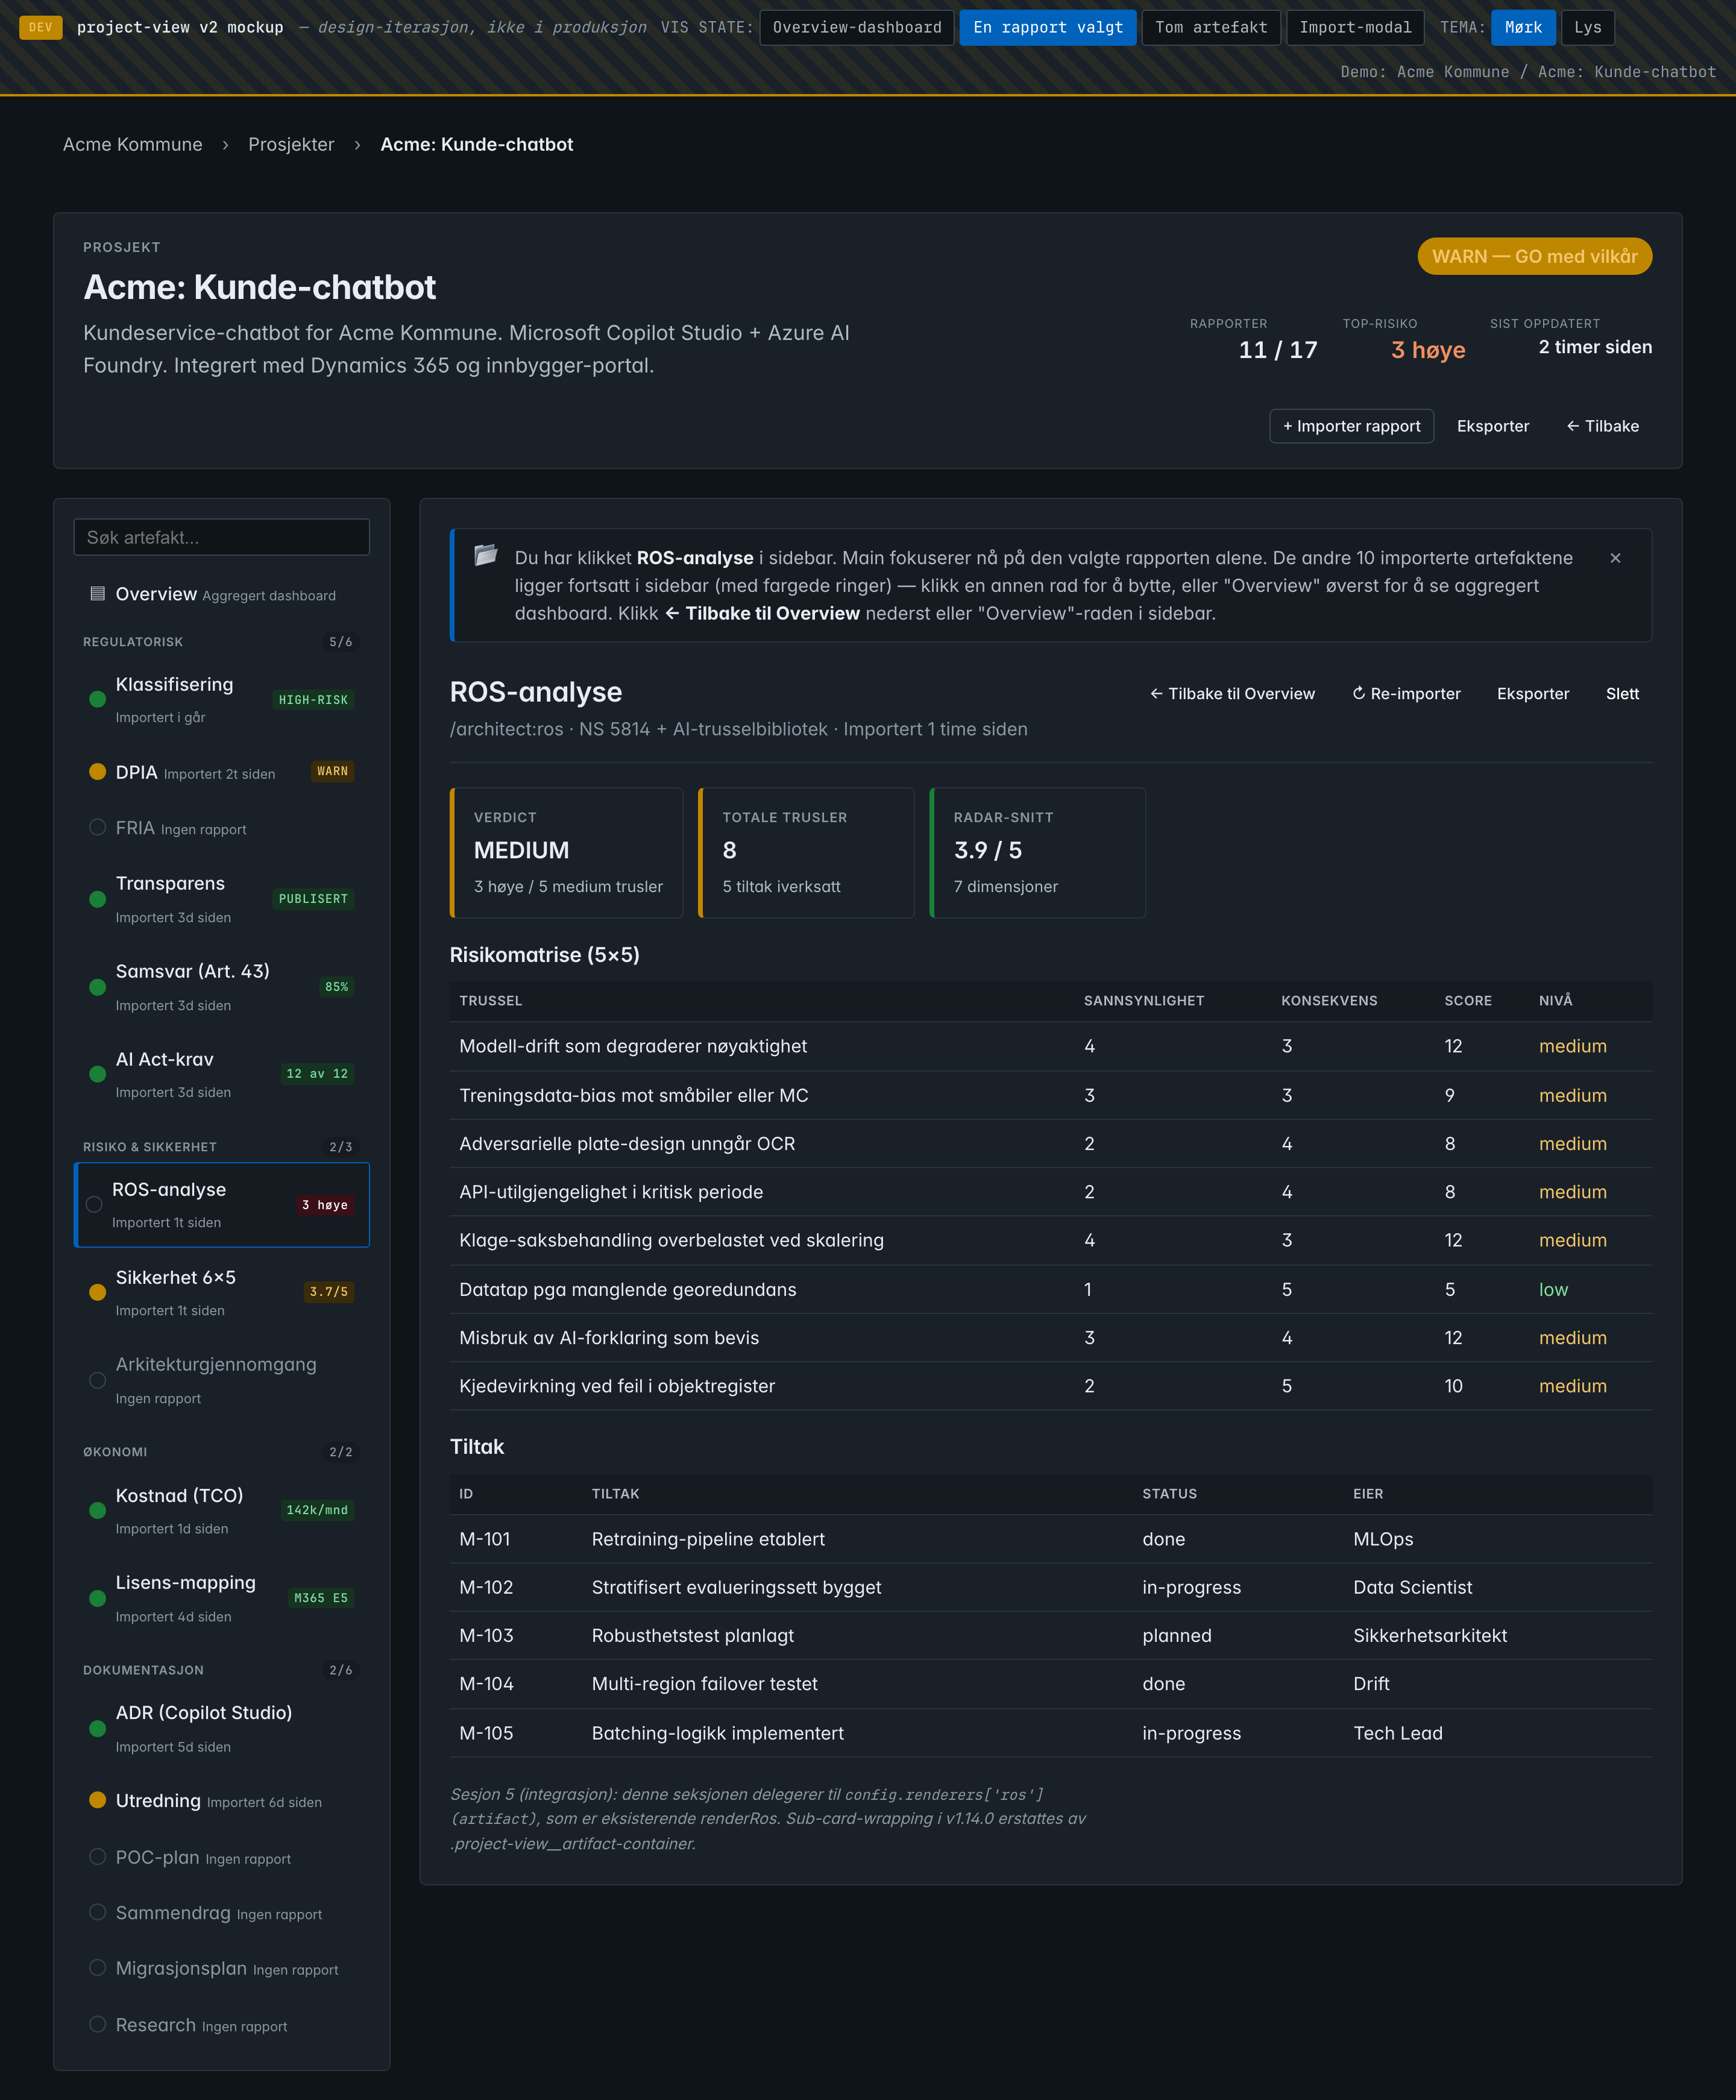
Task: Select the Utredning artefact
Action: (222, 1800)
